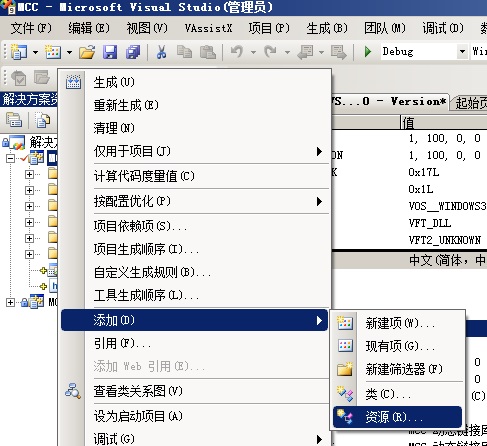Click the 查看类关系图 class diagram icon
Viewport: 487px width, 446px height.
click(73, 391)
